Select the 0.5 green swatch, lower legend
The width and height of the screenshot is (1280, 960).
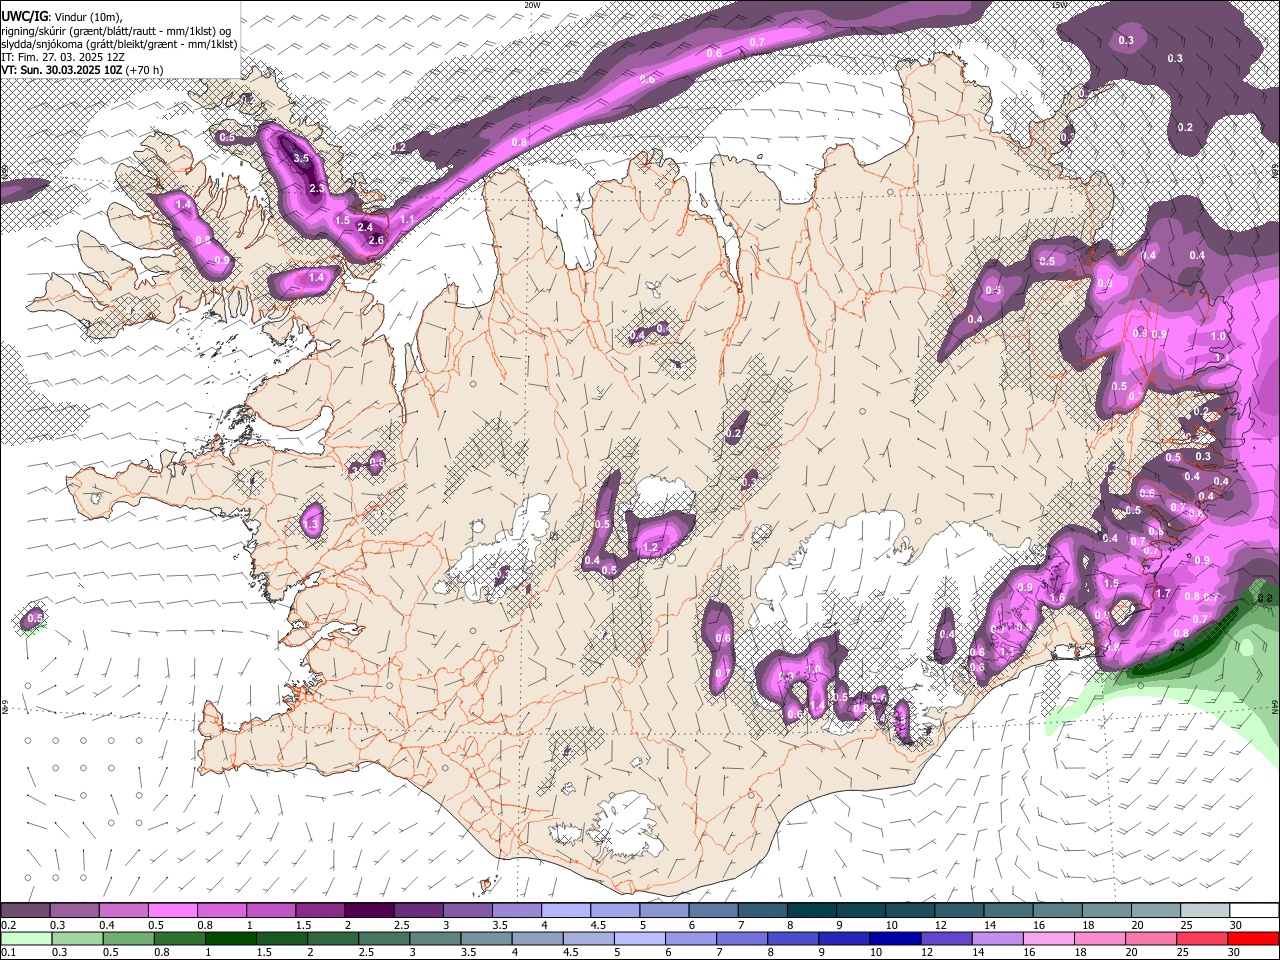click(129, 938)
